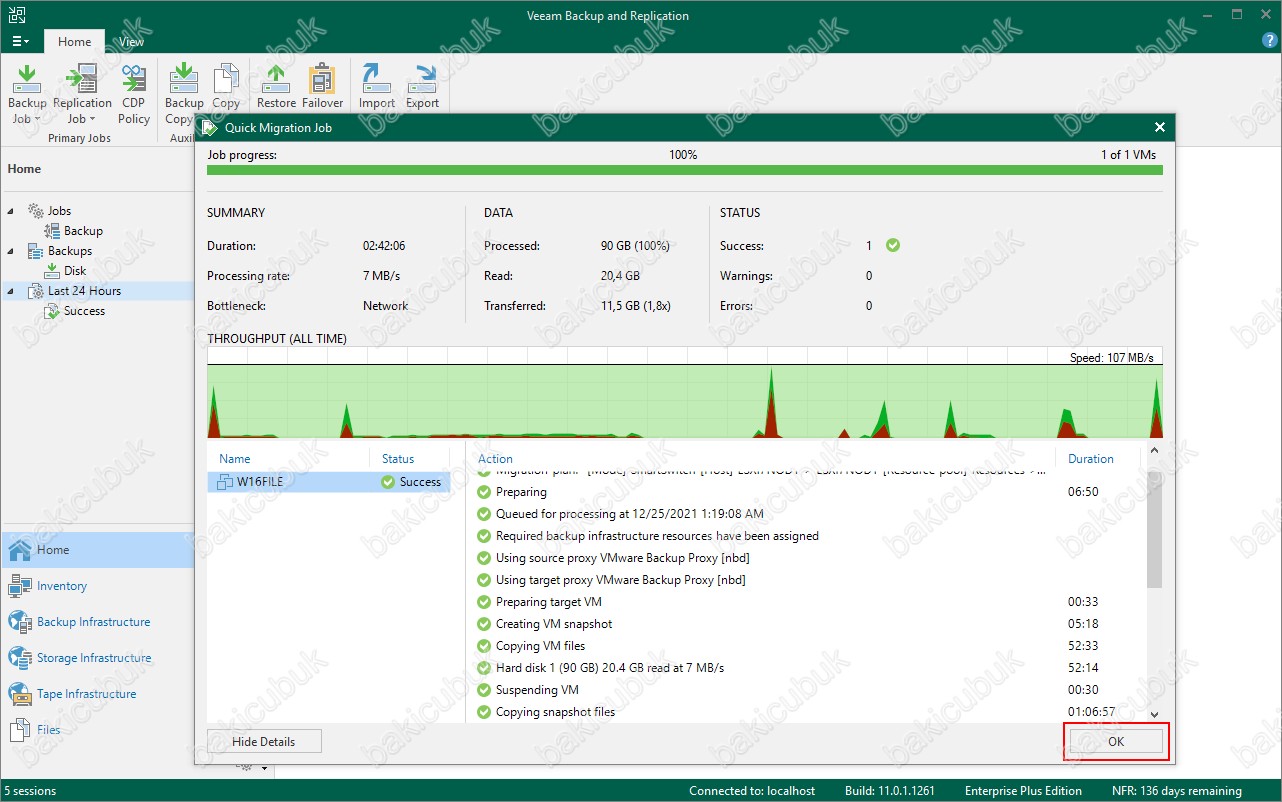Click the throughput graph

[x=685, y=392]
